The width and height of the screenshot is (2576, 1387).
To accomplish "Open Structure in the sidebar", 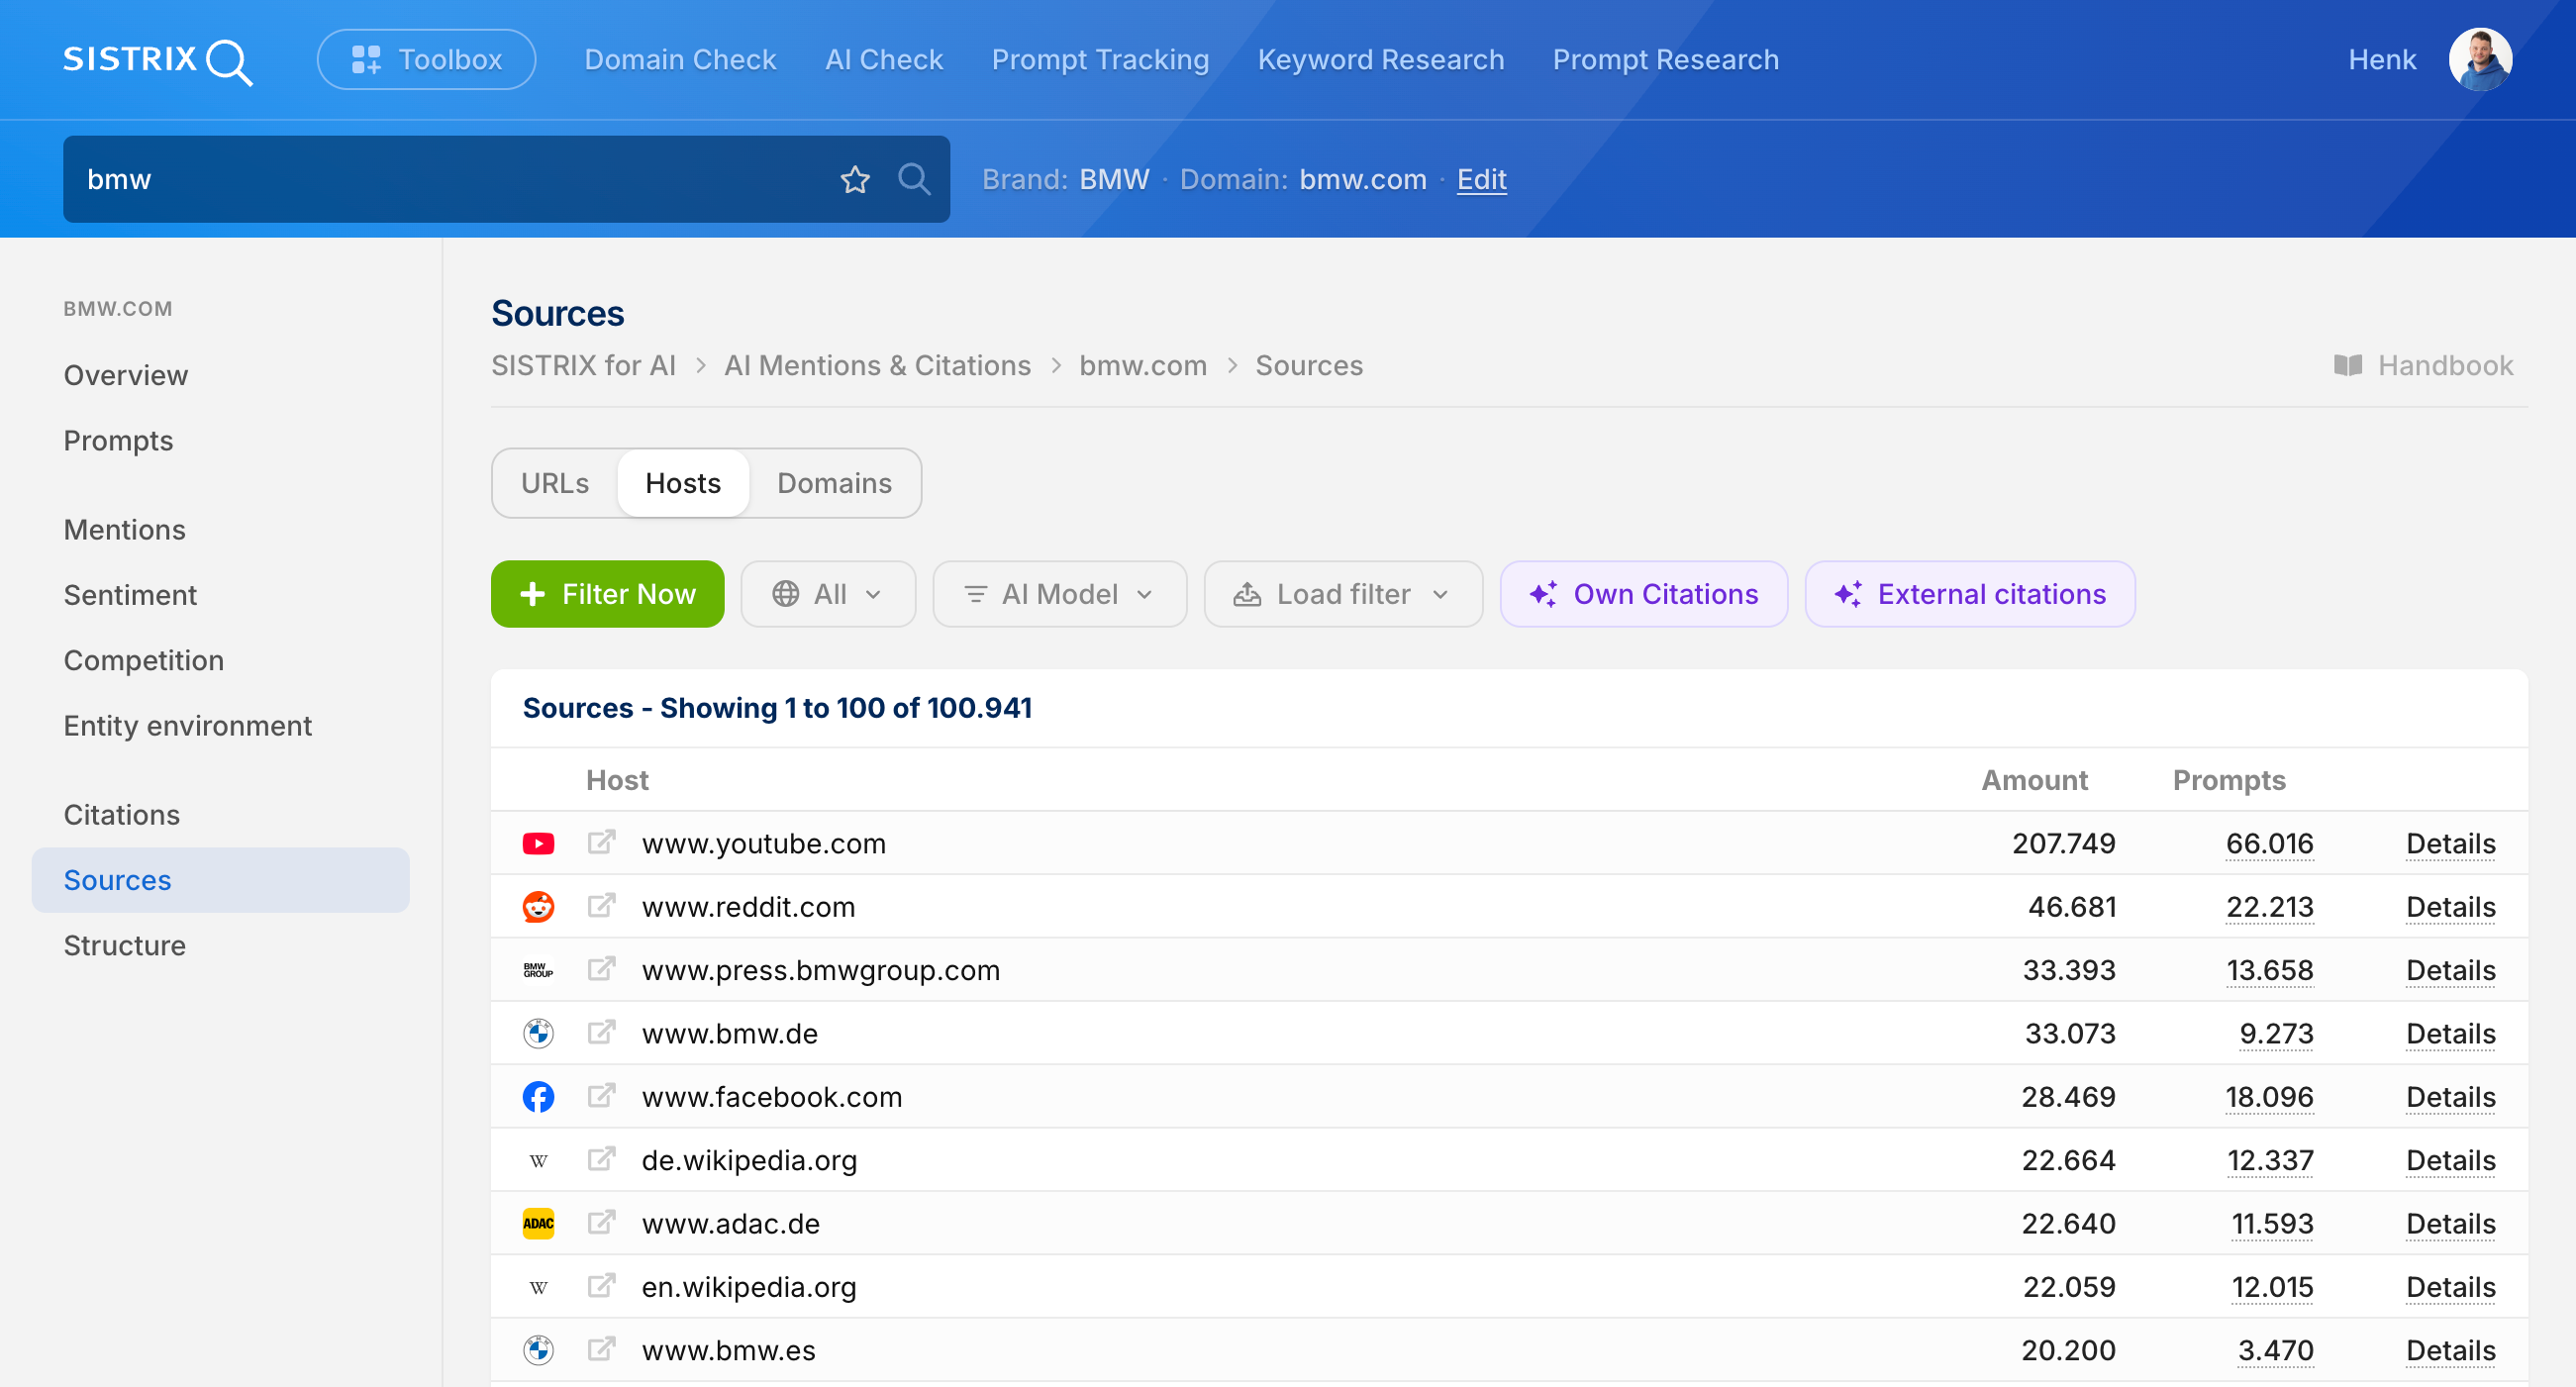I will click(125, 945).
